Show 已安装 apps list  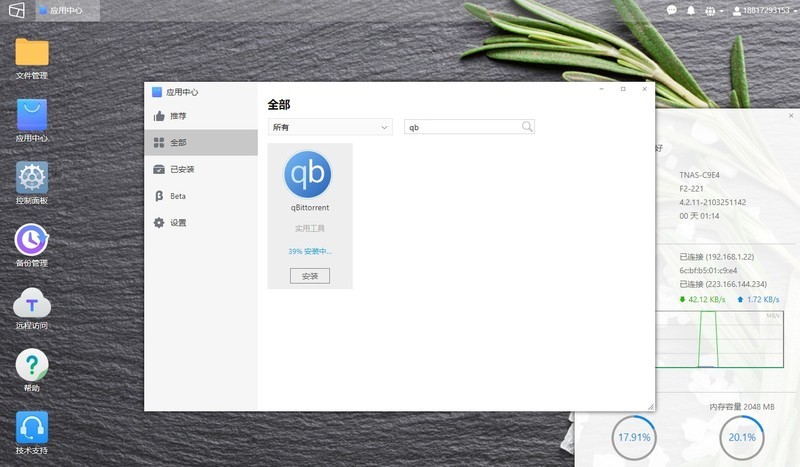click(201, 169)
